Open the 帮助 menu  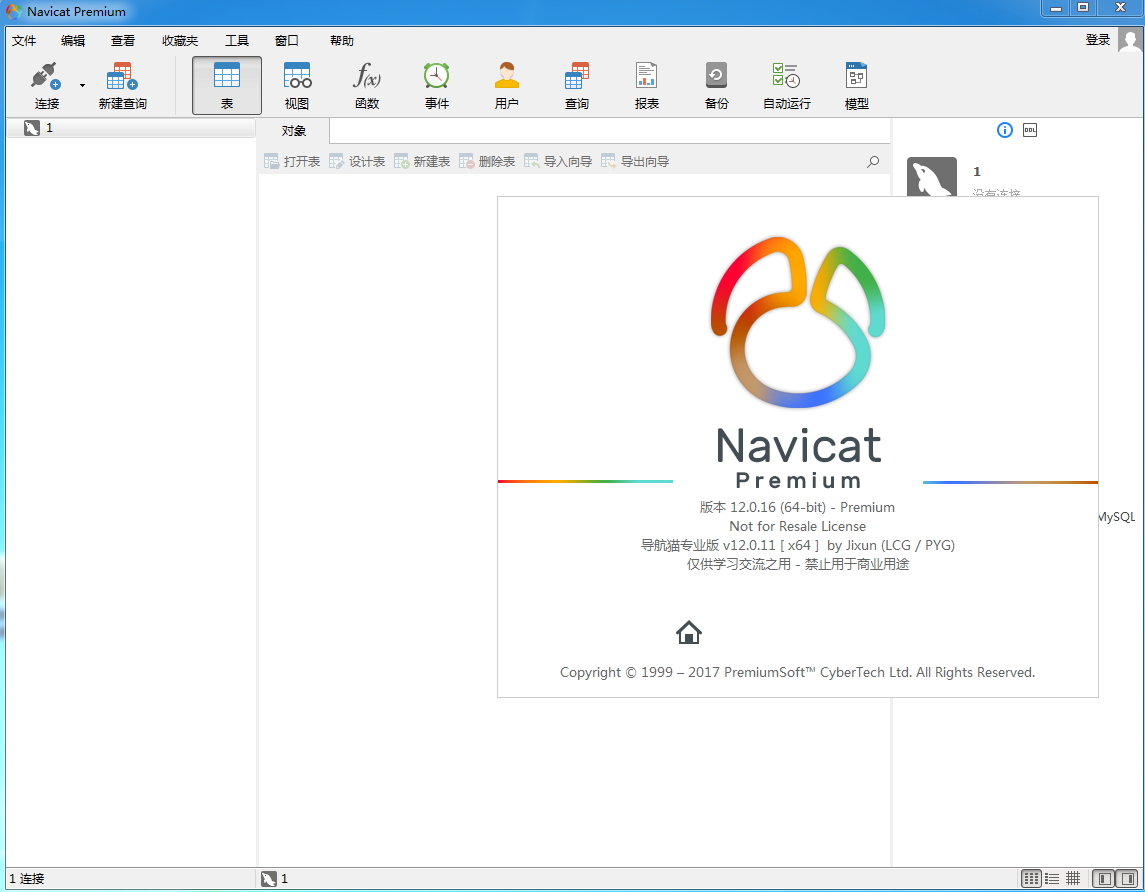pos(342,41)
